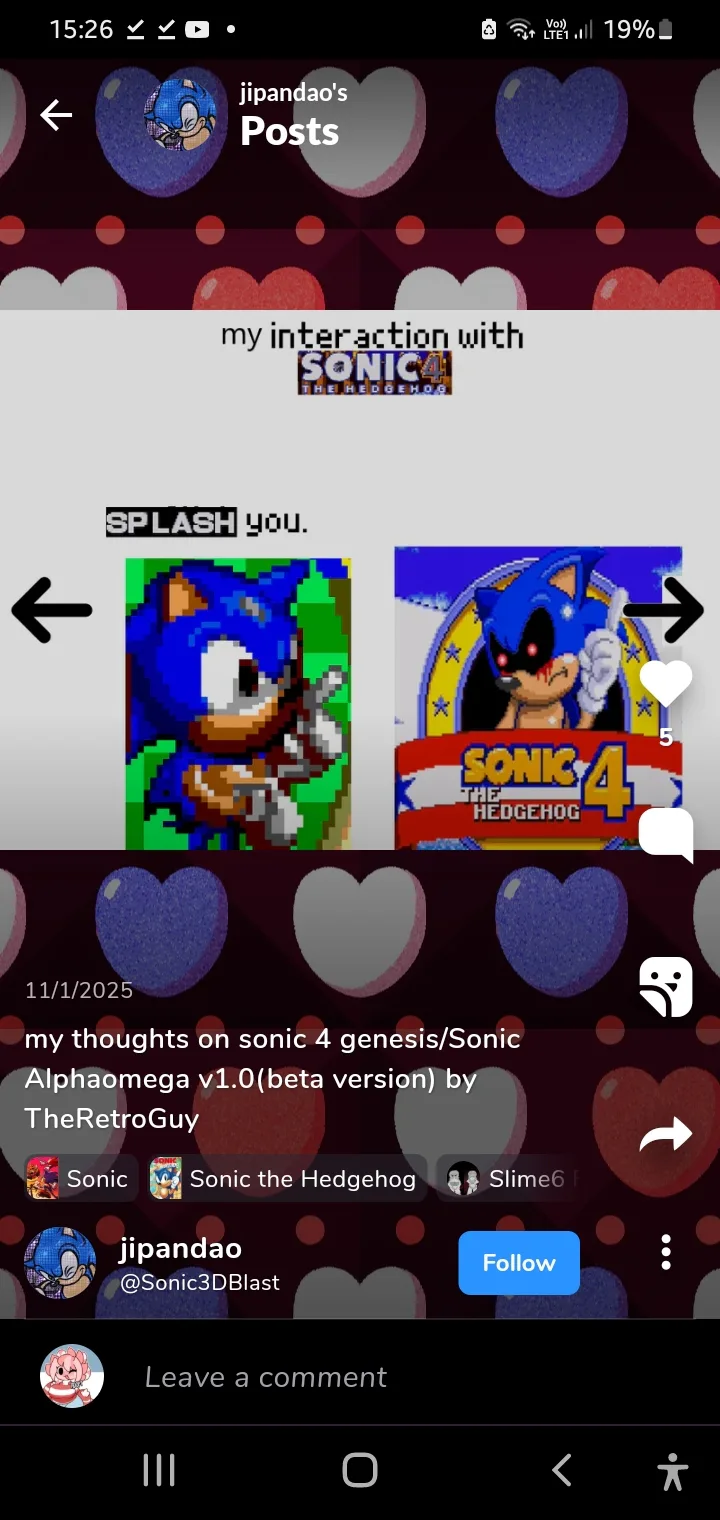720x1520 pixels.
Task: Open the Sonic community tag
Action: click(81, 1179)
